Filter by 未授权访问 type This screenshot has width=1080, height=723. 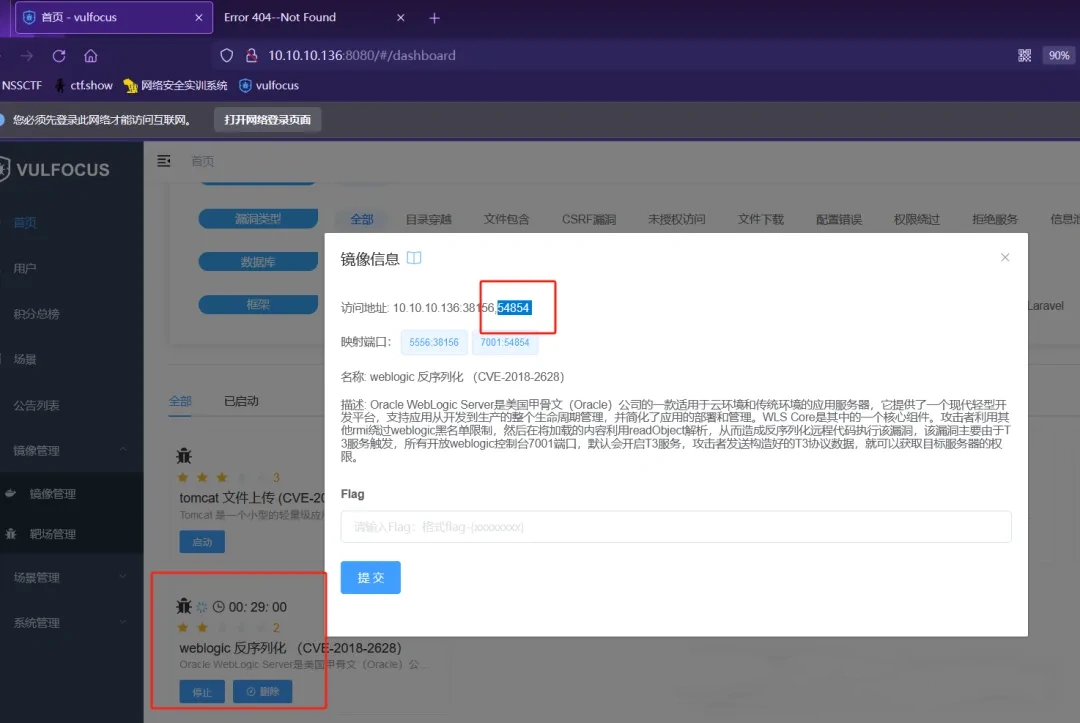pos(676,219)
